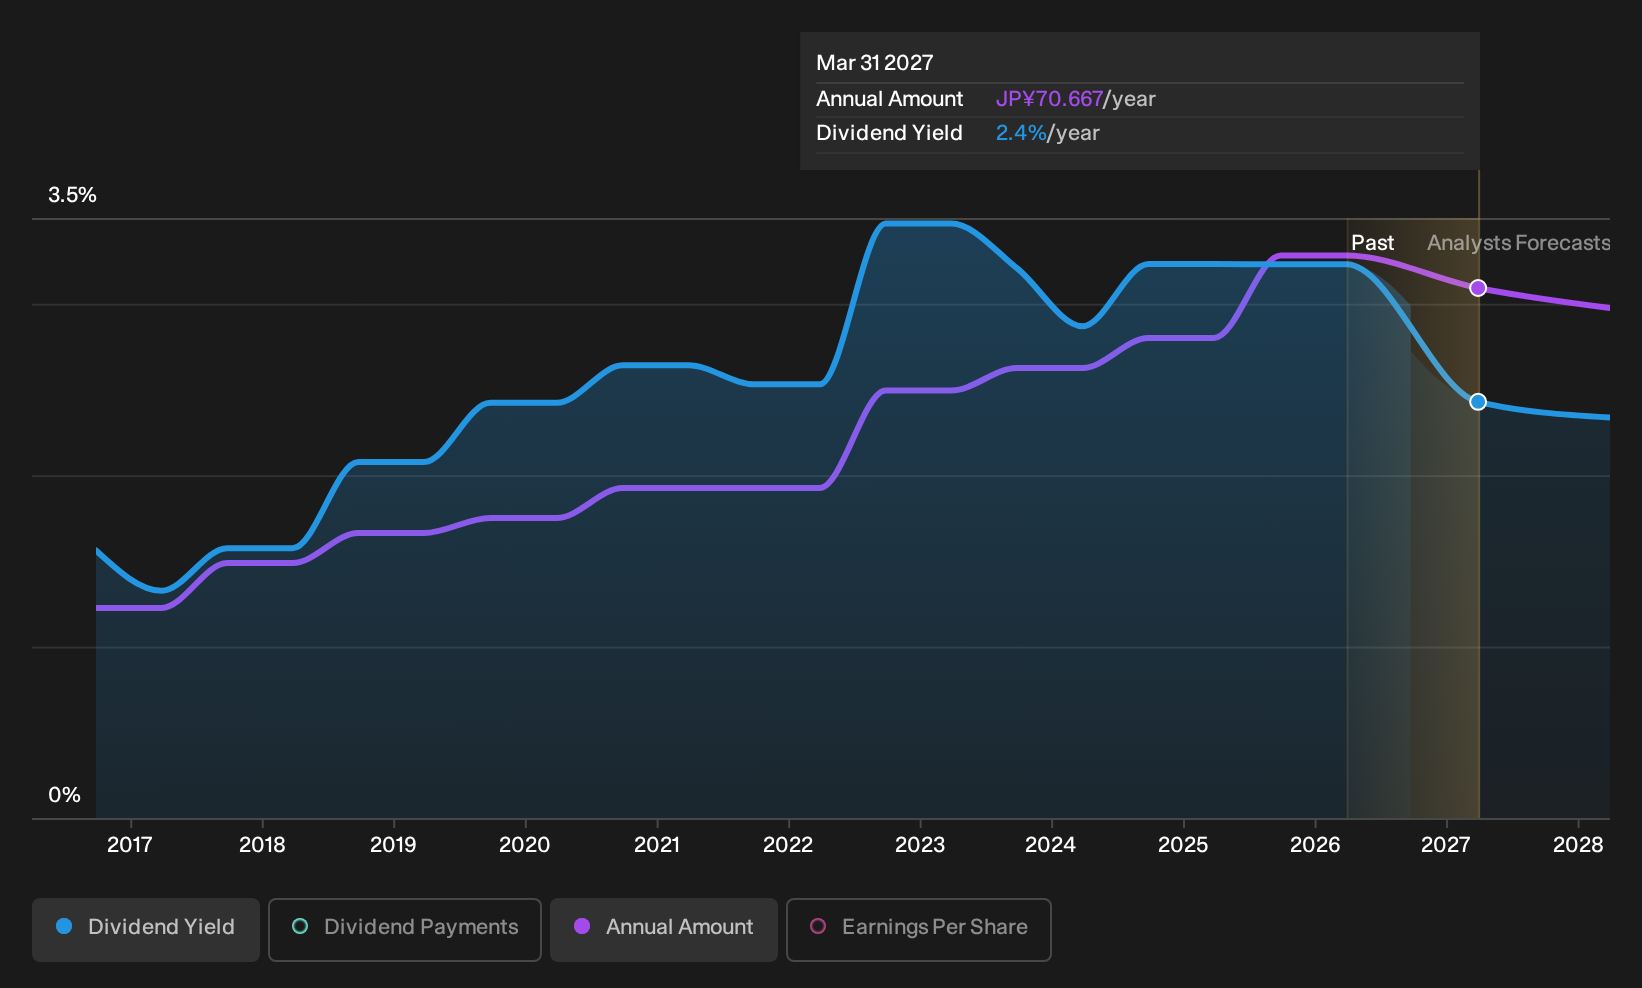Viewport: 1642px width, 988px height.
Task: Click the 'Analysts Forecasts' region label
Action: pos(1518,243)
